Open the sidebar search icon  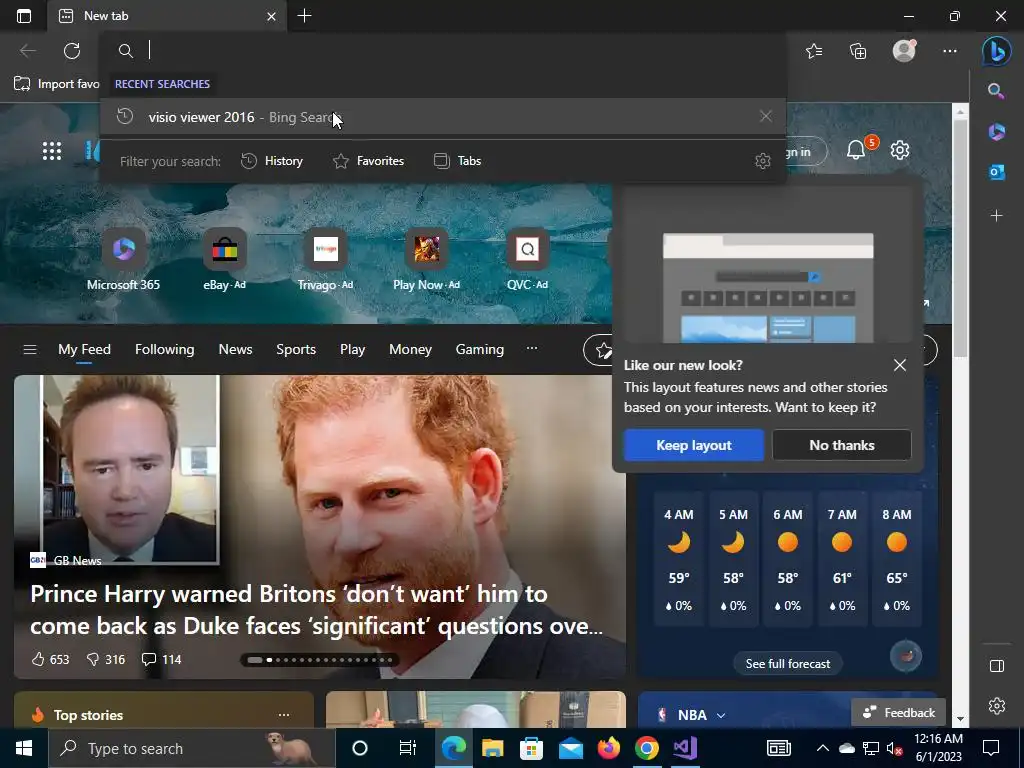pos(996,91)
